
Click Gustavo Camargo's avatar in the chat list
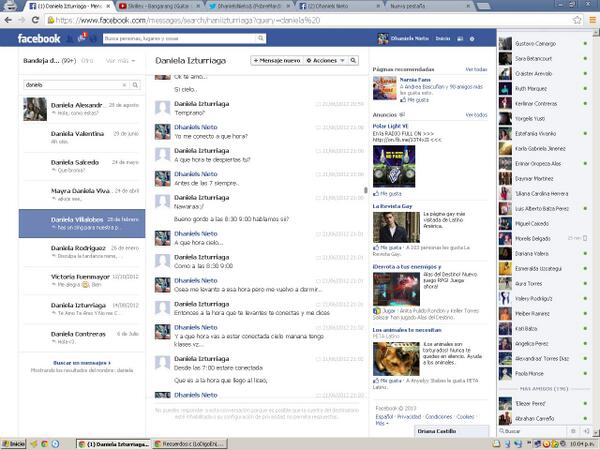point(505,44)
